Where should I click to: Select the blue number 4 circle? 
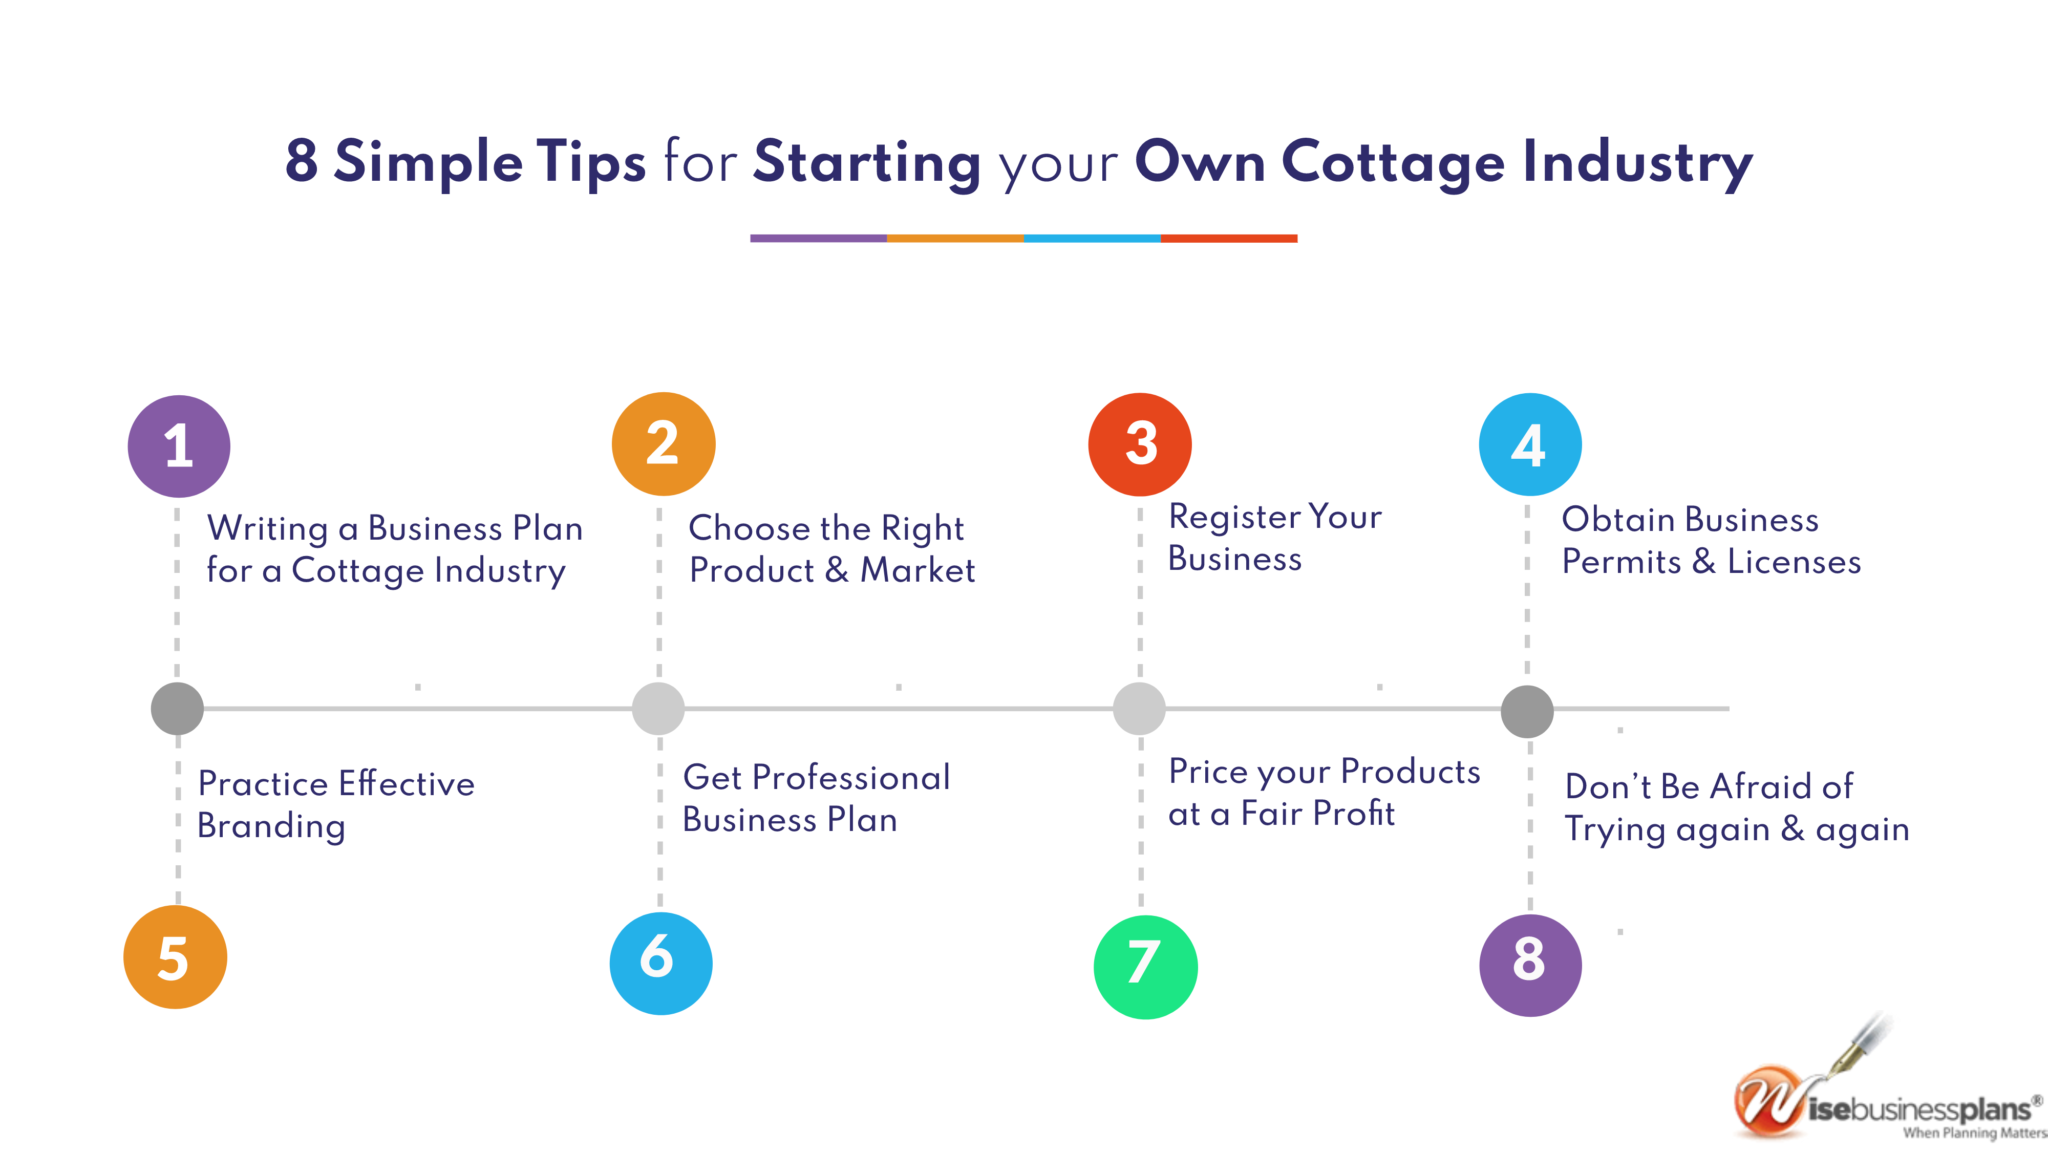[x=1530, y=444]
